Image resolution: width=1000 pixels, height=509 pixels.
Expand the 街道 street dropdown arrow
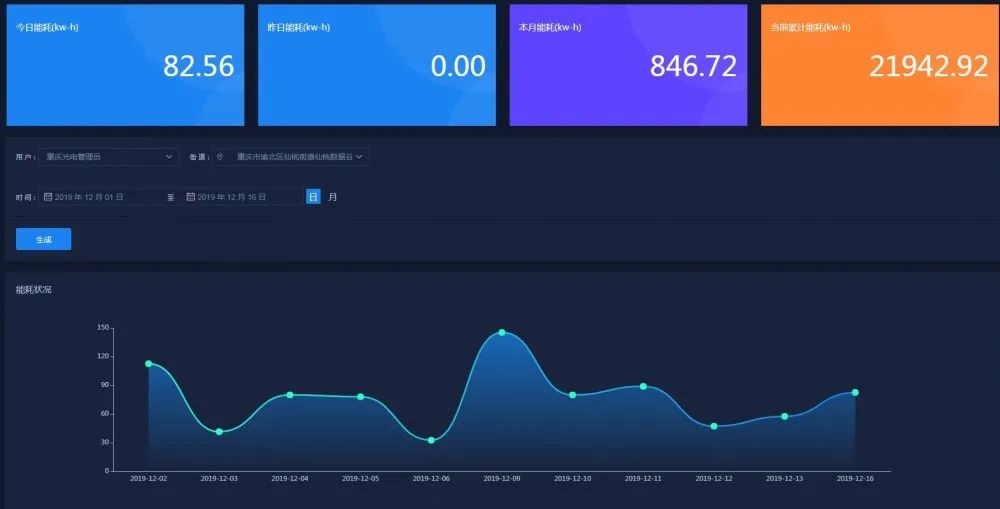click(360, 157)
